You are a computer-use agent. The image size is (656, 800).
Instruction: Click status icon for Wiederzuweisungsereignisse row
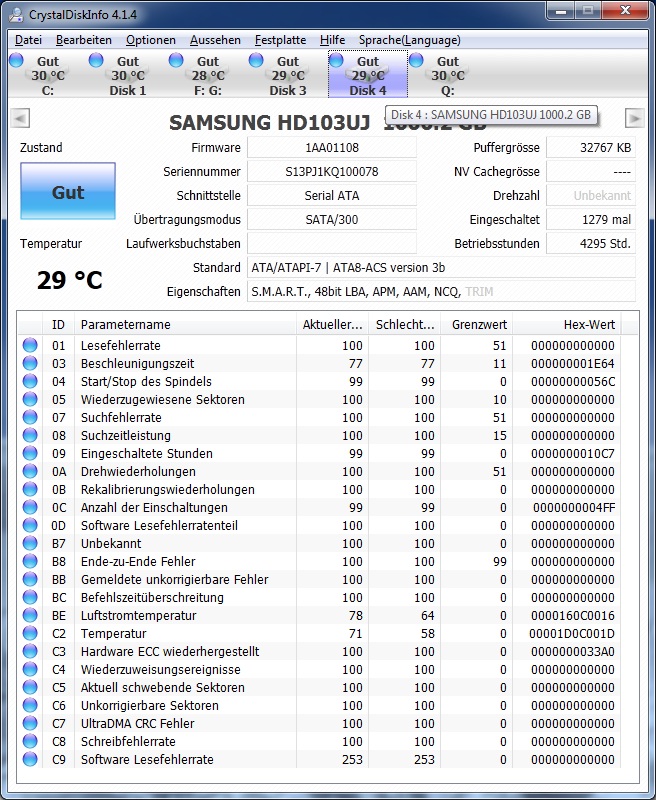pos(30,669)
